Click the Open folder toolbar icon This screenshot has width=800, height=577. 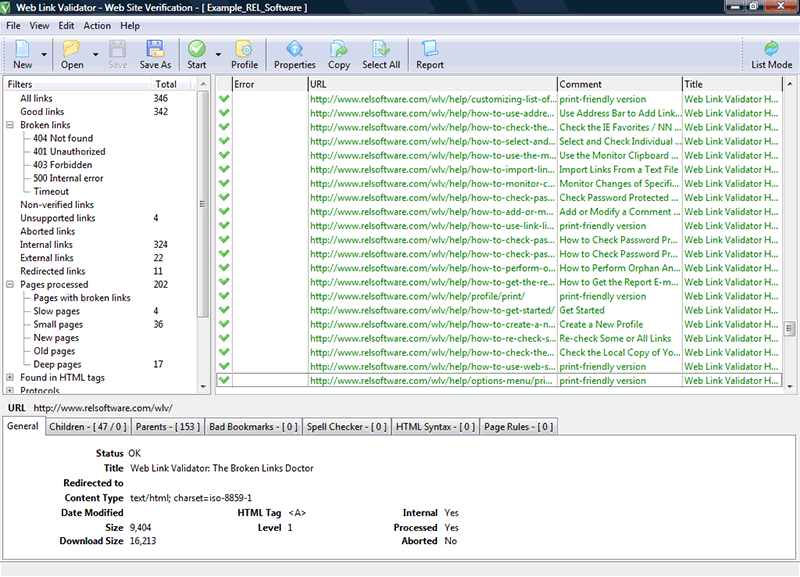72,48
